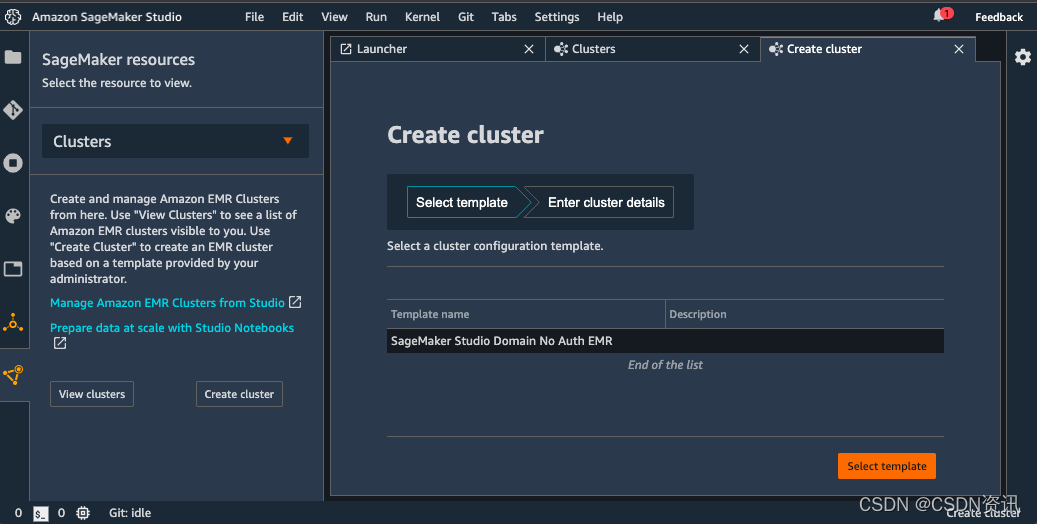Switch to the Create cluster tab

[x=868, y=49]
